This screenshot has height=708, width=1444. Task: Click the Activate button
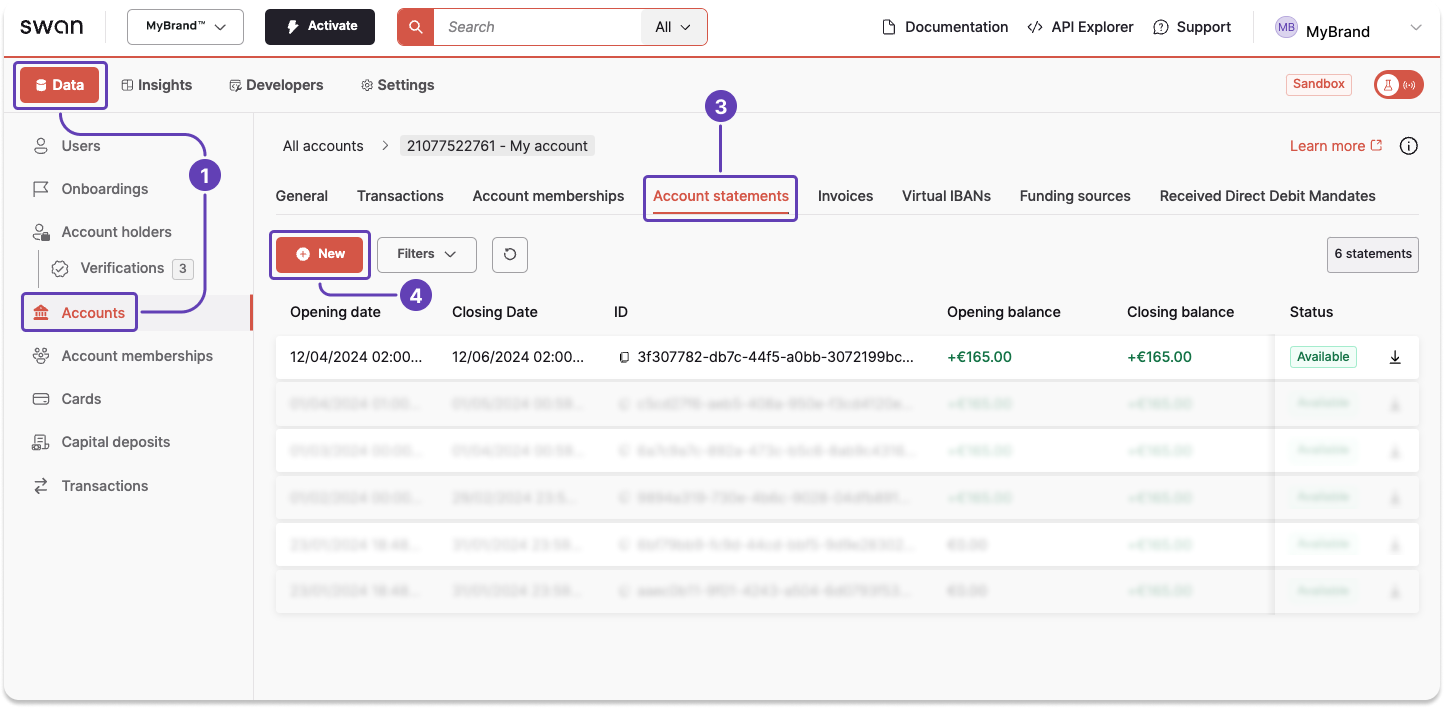coord(320,27)
